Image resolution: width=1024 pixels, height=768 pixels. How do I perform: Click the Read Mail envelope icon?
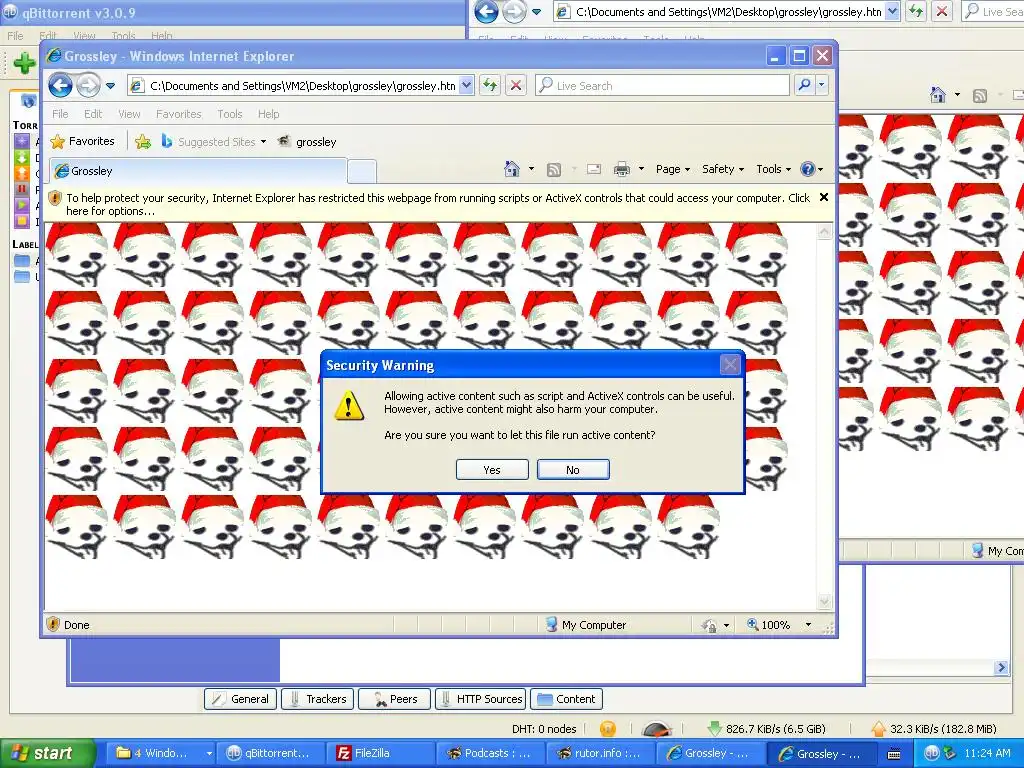(594, 169)
